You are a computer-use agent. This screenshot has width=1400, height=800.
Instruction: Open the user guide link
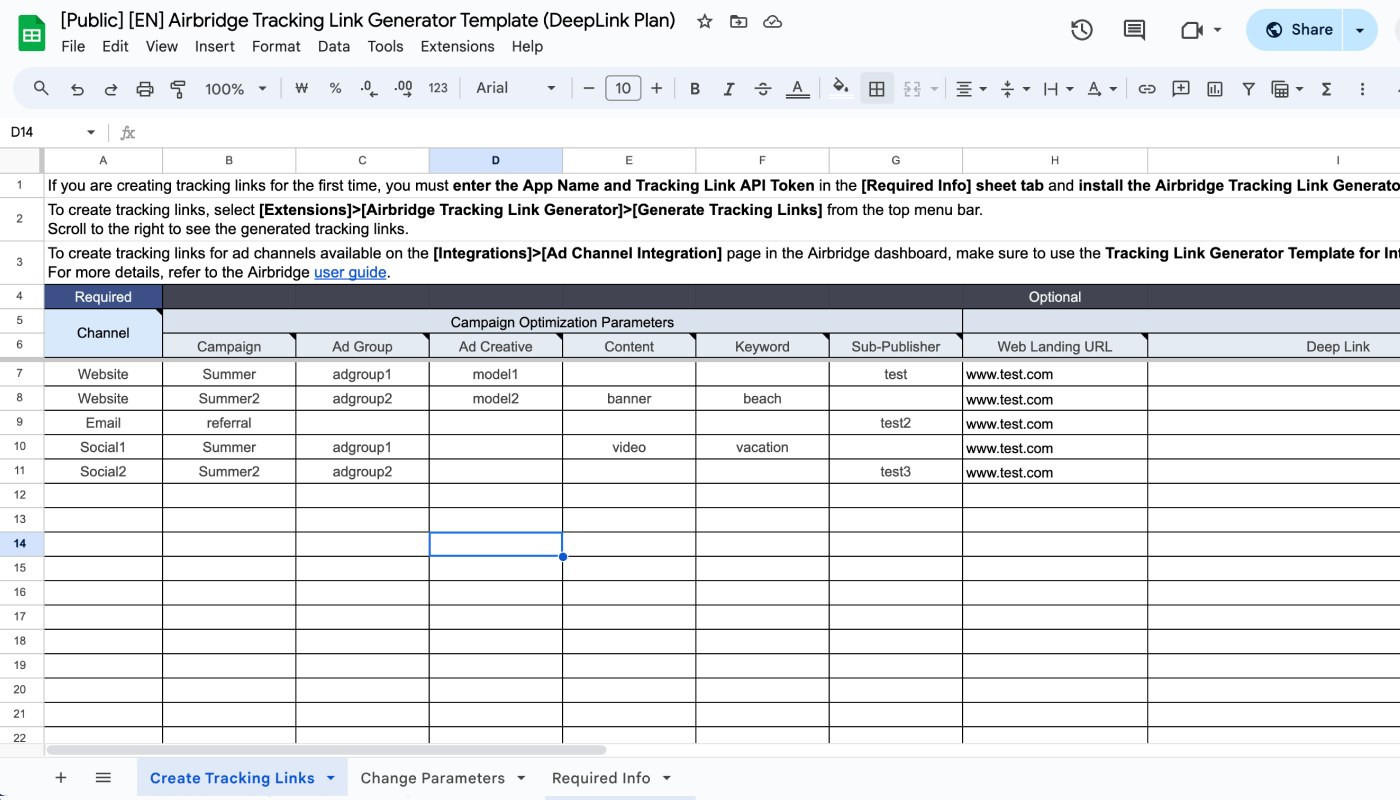(350, 272)
